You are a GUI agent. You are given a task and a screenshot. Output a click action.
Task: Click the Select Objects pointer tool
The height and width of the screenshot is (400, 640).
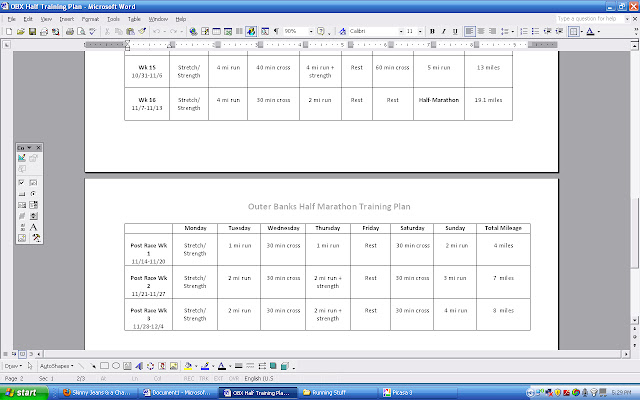point(30,366)
